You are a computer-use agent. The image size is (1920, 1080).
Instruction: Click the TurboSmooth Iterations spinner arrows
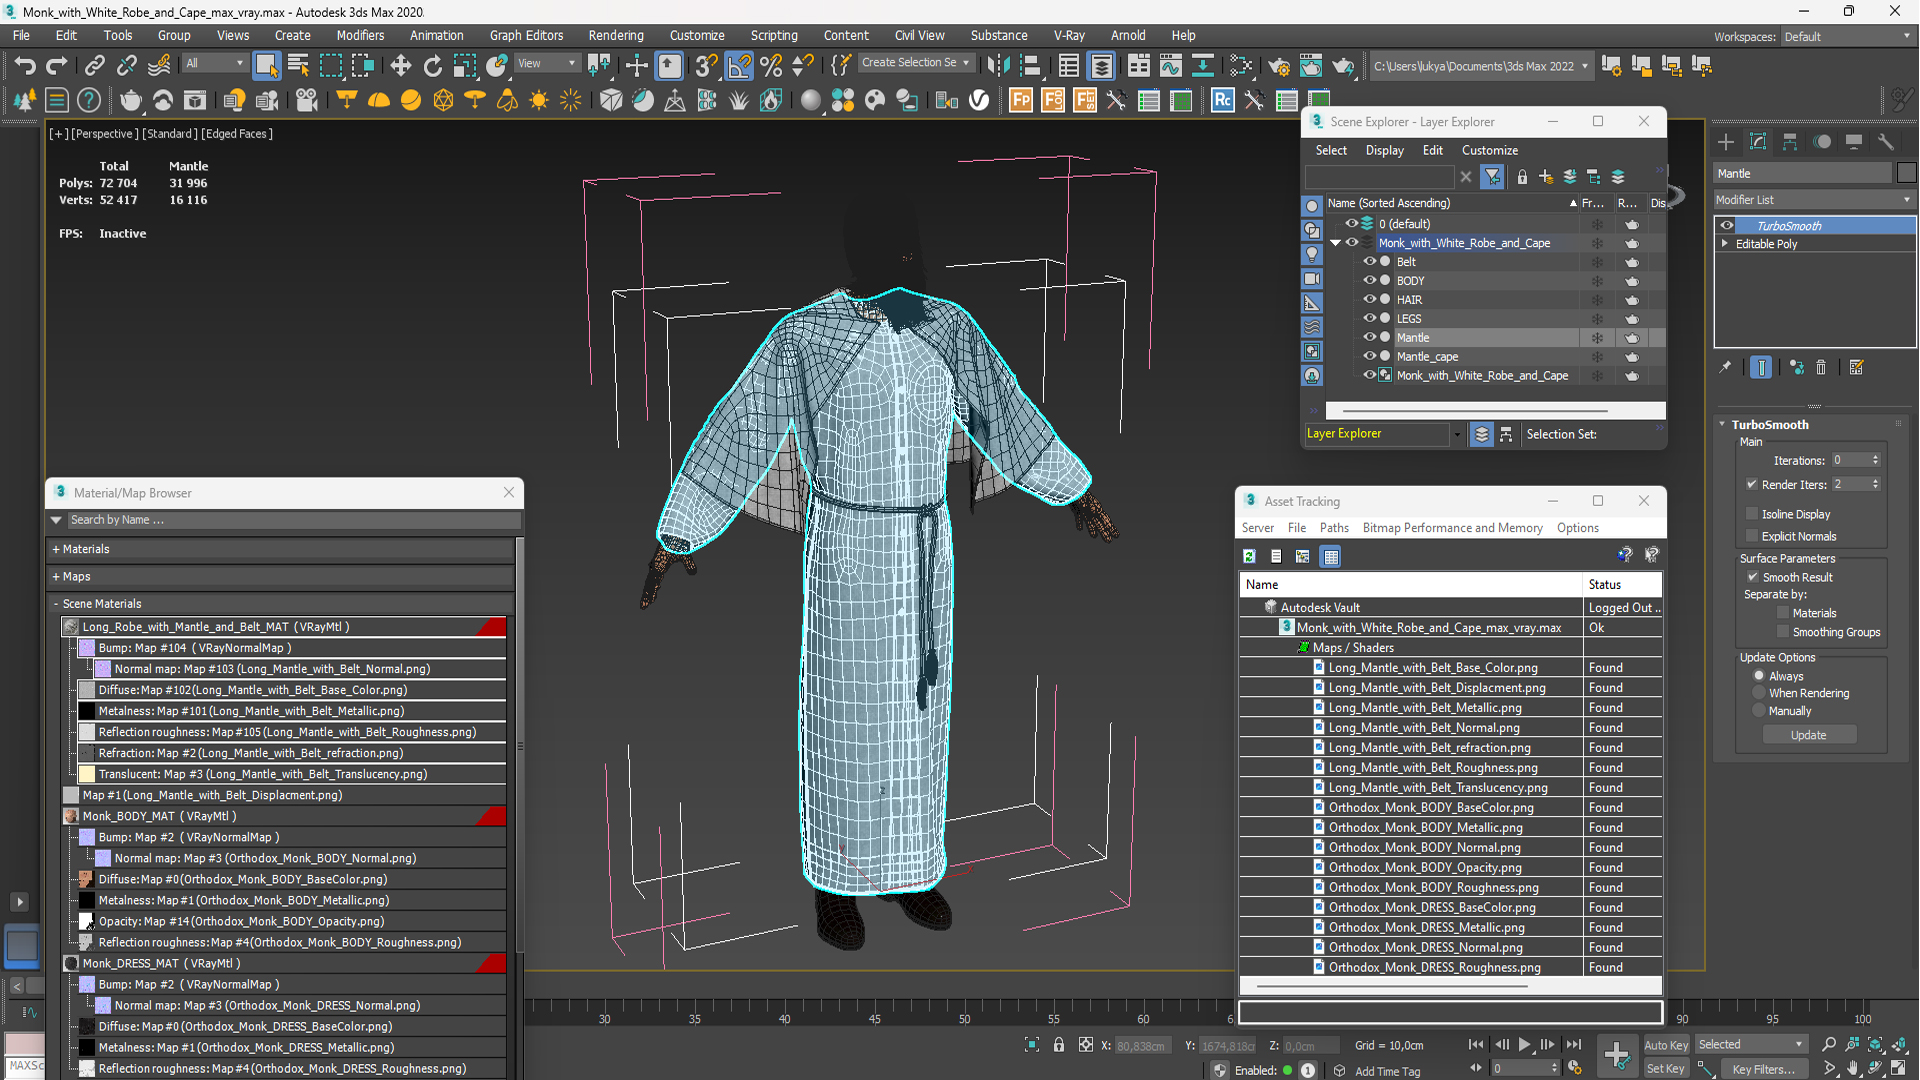click(x=1875, y=461)
